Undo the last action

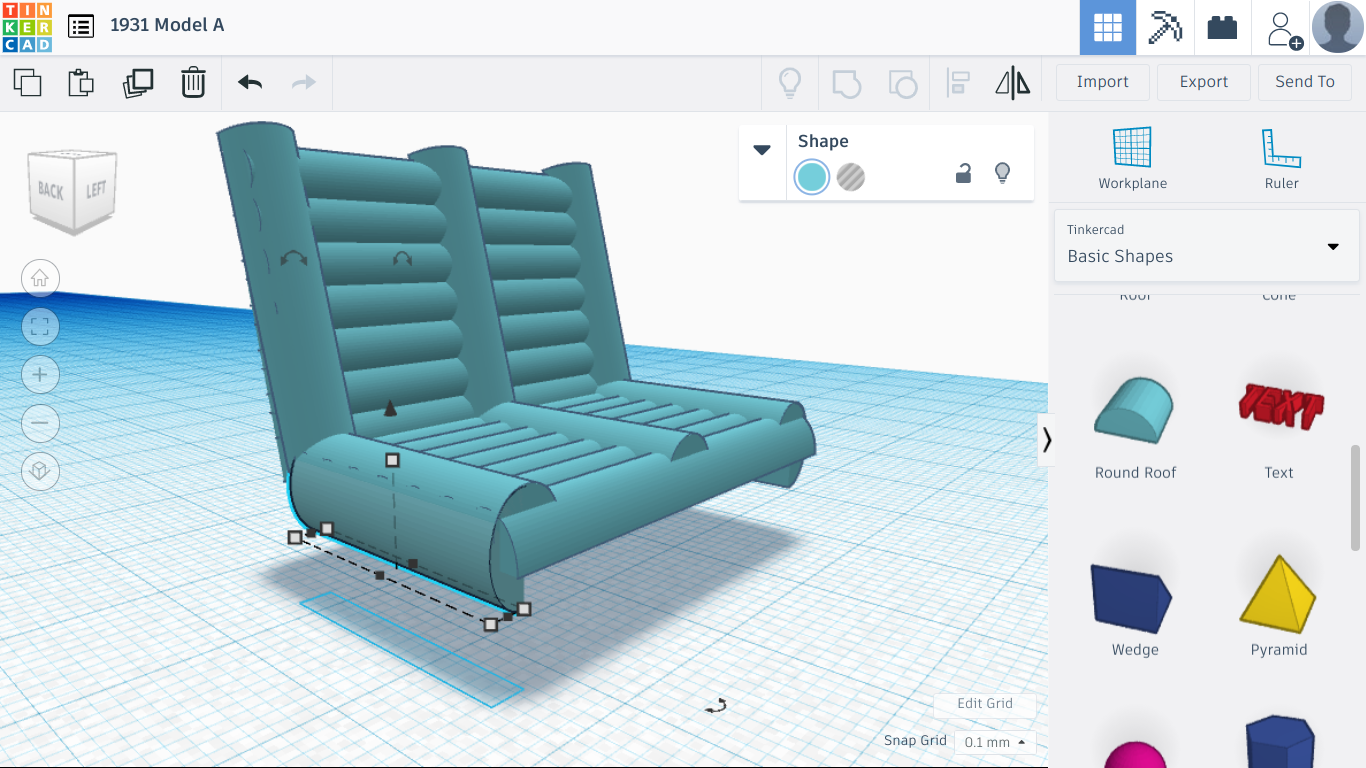click(250, 82)
